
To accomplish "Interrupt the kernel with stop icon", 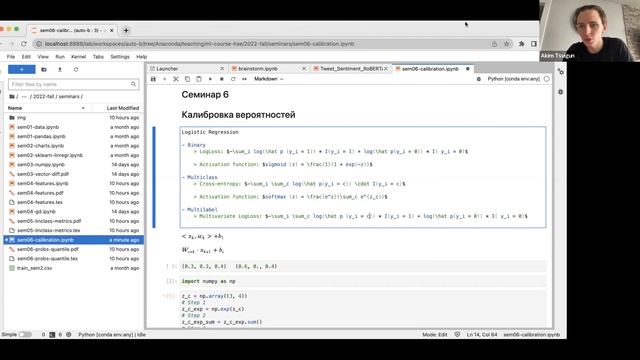I will [222, 79].
